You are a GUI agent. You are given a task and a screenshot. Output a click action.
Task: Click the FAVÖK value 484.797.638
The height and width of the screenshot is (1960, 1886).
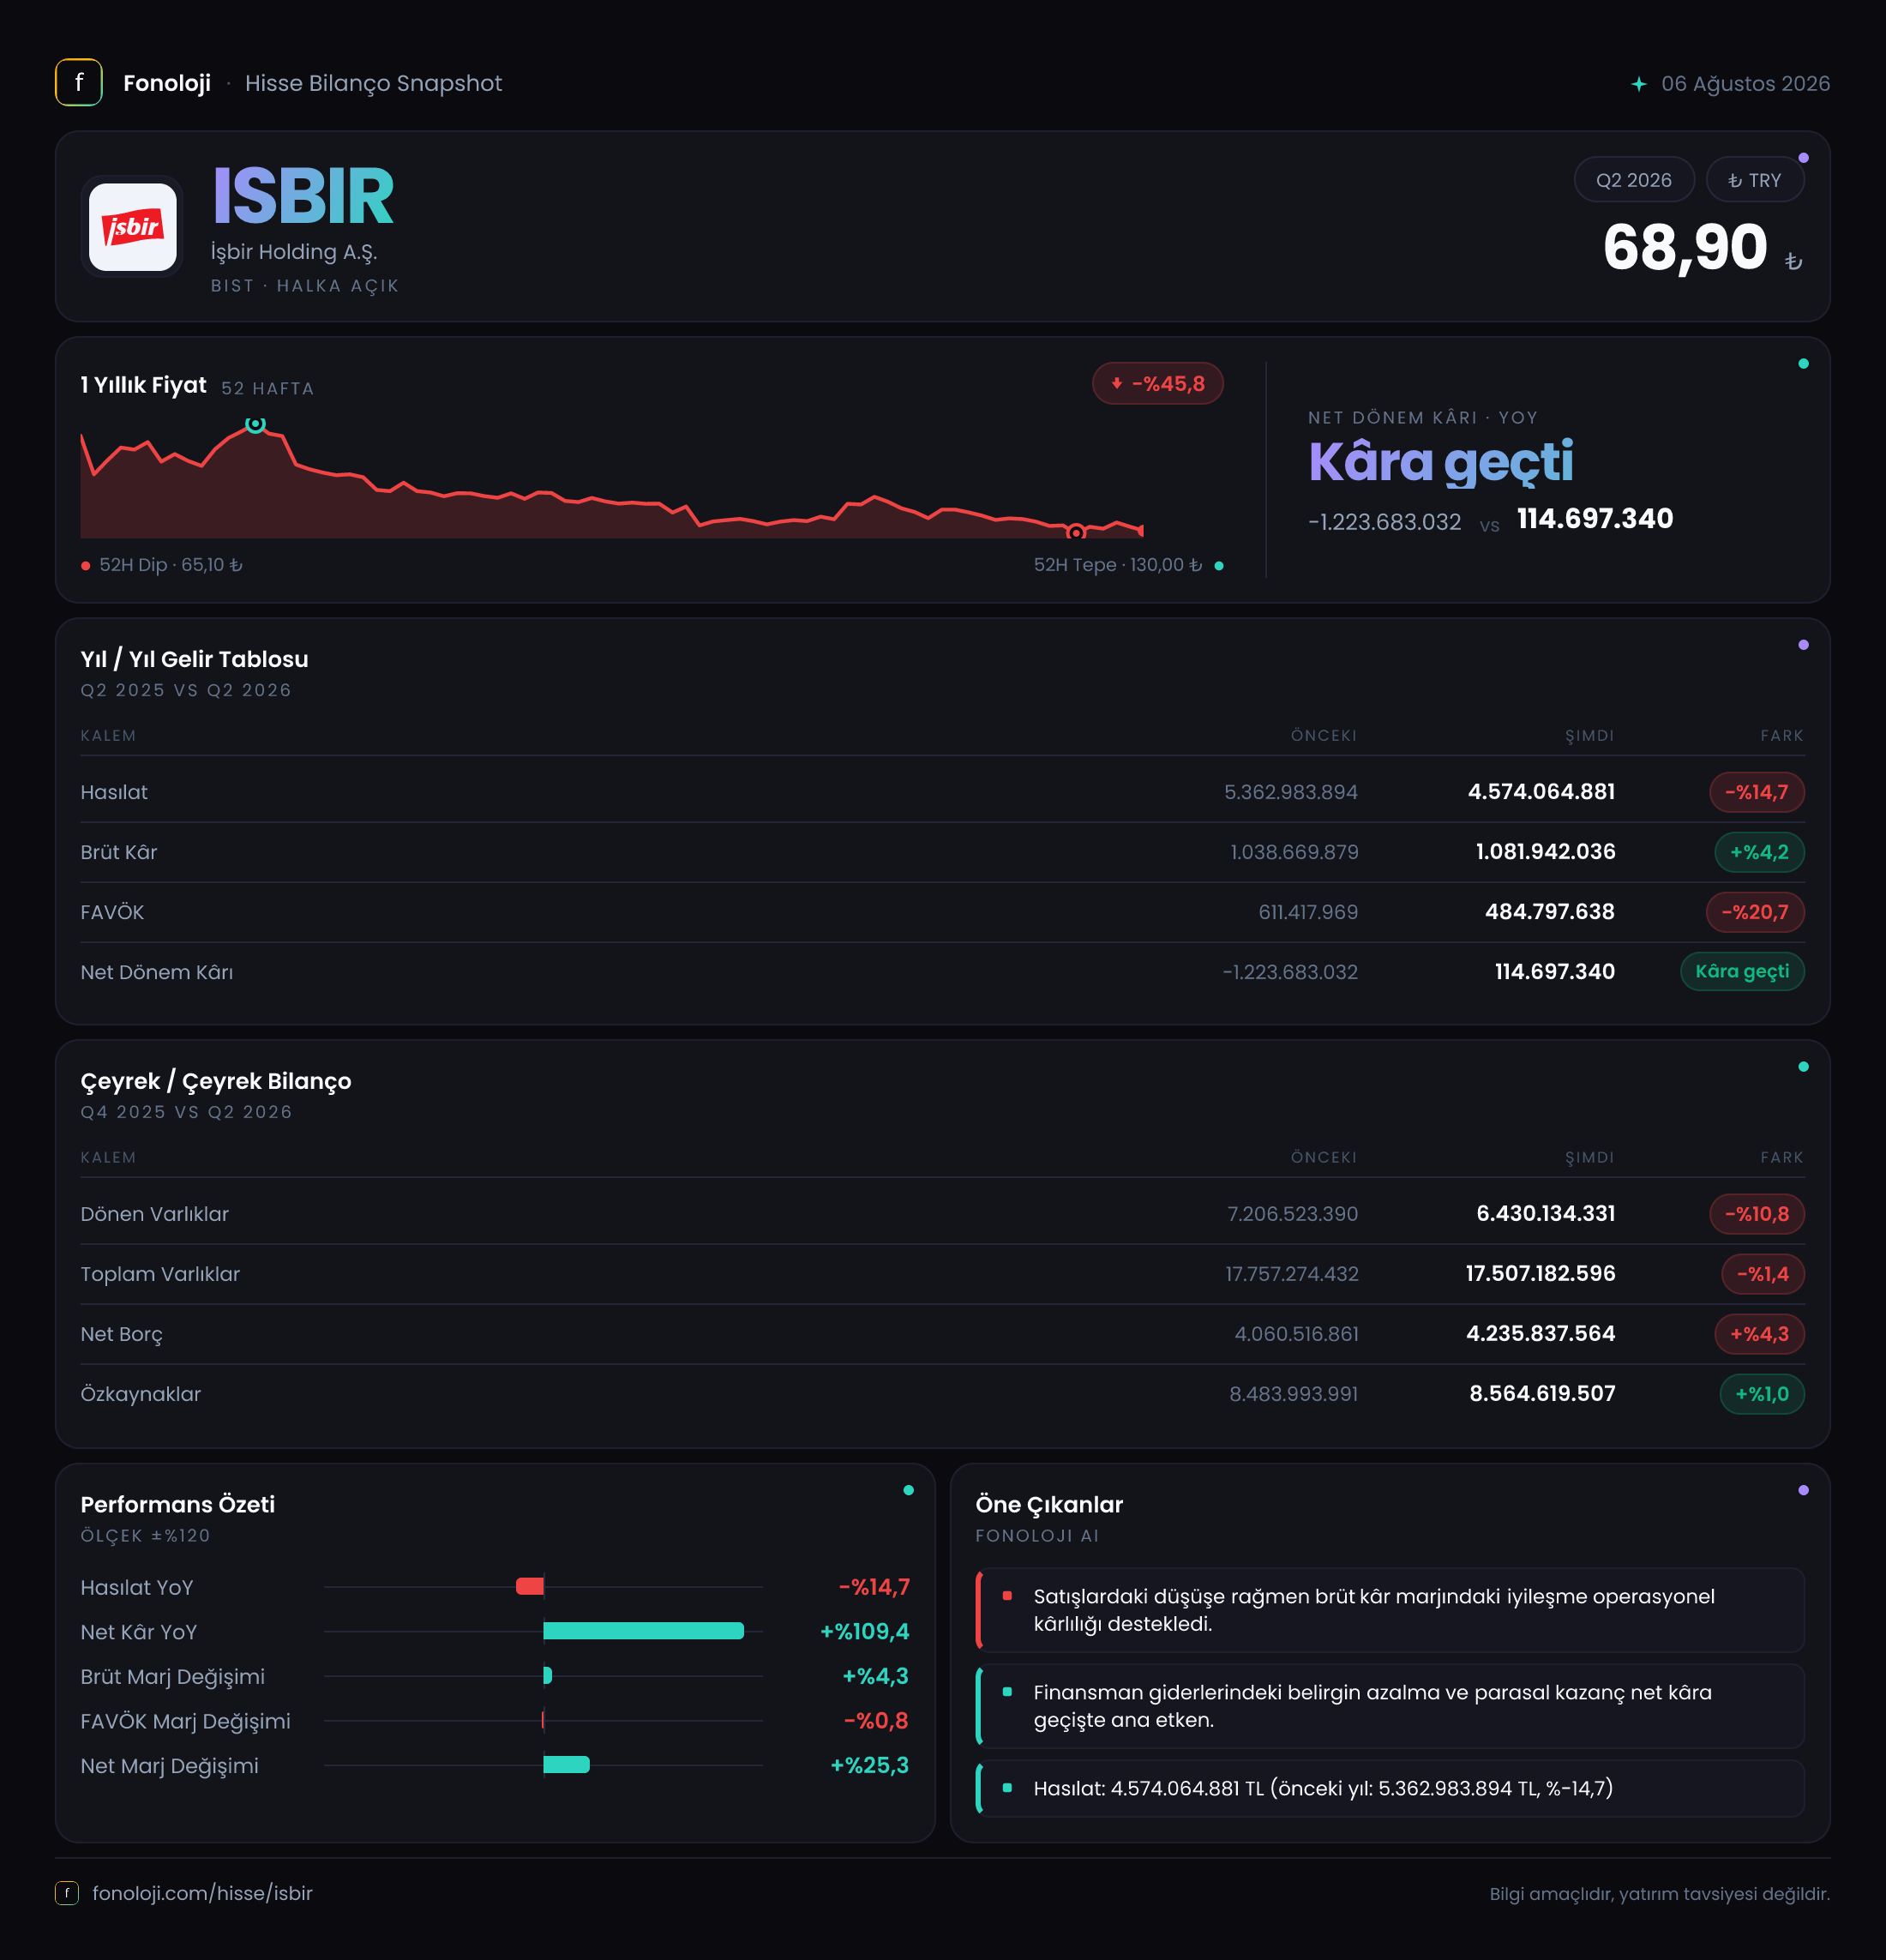click(1550, 912)
